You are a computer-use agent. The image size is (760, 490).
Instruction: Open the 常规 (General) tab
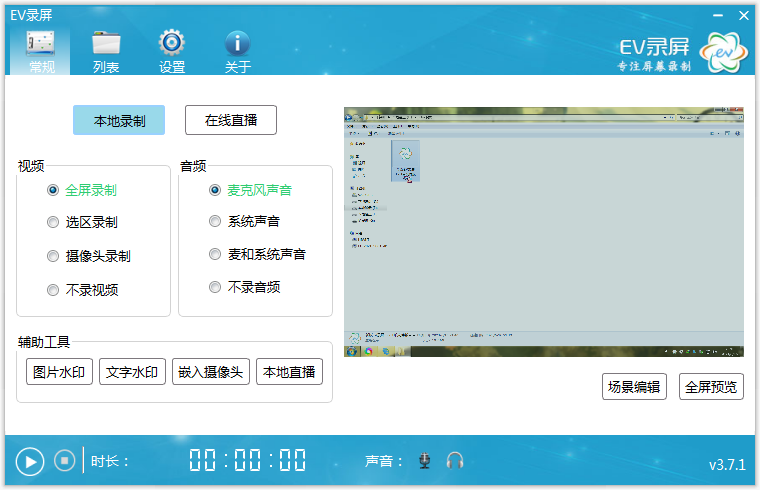pyautogui.click(x=41, y=52)
